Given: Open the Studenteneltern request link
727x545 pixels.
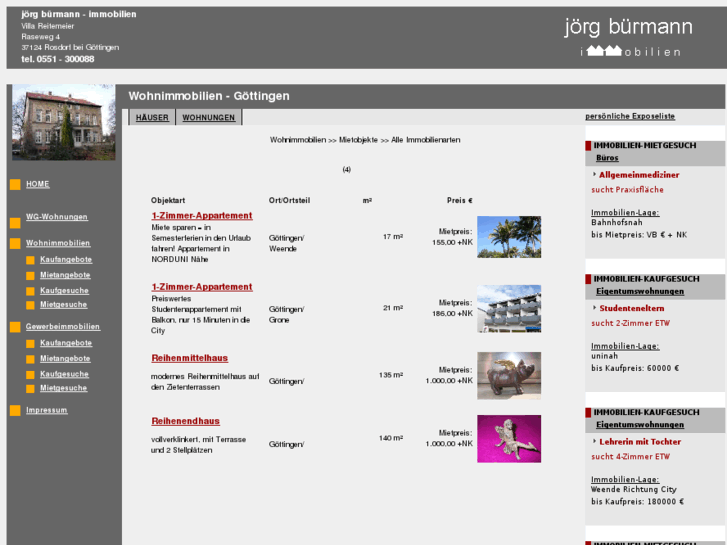Looking at the screenshot, I should pos(631,308).
